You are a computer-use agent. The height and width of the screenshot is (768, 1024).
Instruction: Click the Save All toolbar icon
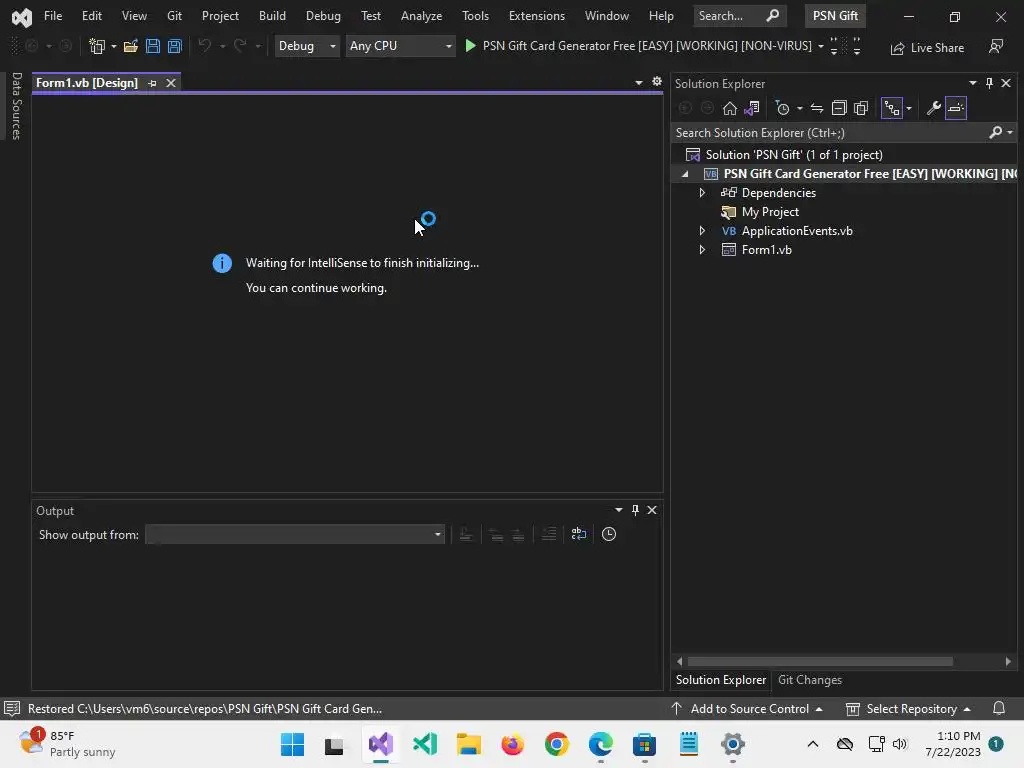pos(174,46)
